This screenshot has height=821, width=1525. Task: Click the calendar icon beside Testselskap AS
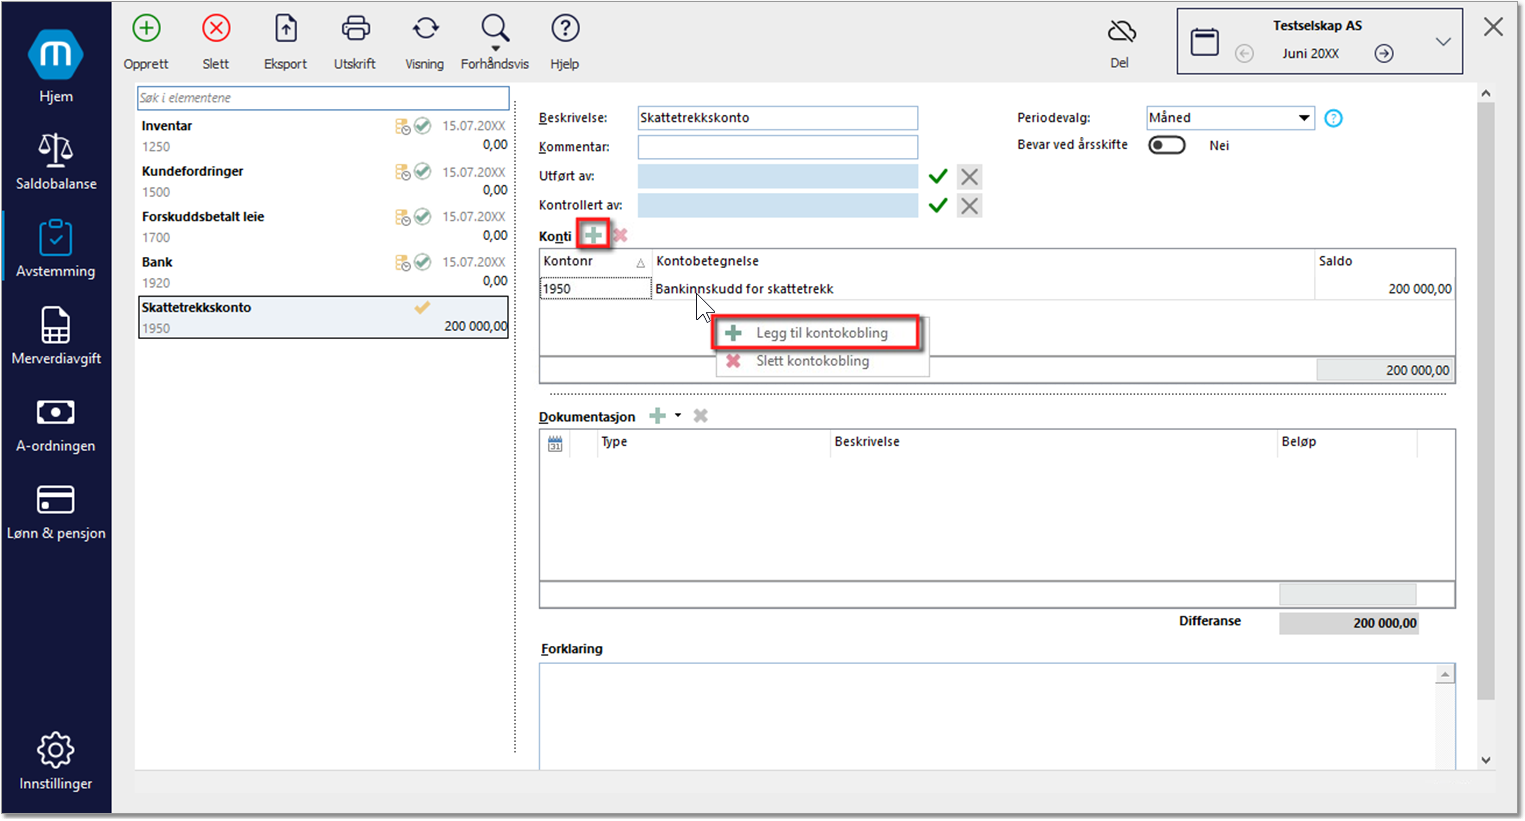tap(1205, 42)
